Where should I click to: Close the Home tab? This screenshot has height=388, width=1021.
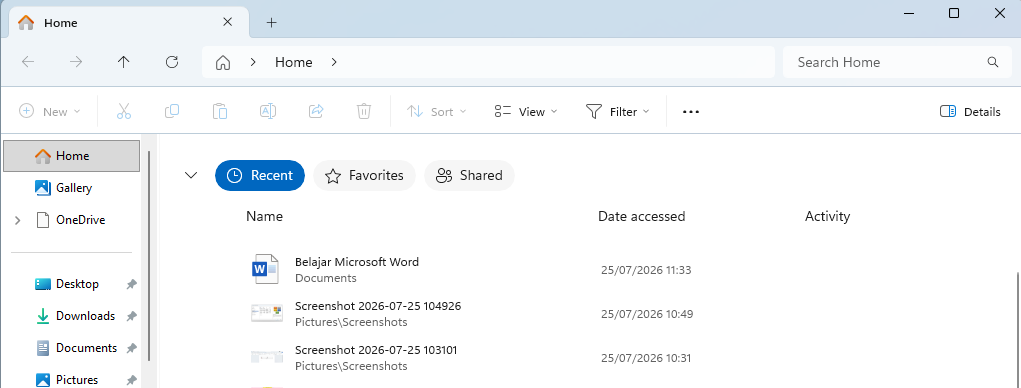pos(227,22)
